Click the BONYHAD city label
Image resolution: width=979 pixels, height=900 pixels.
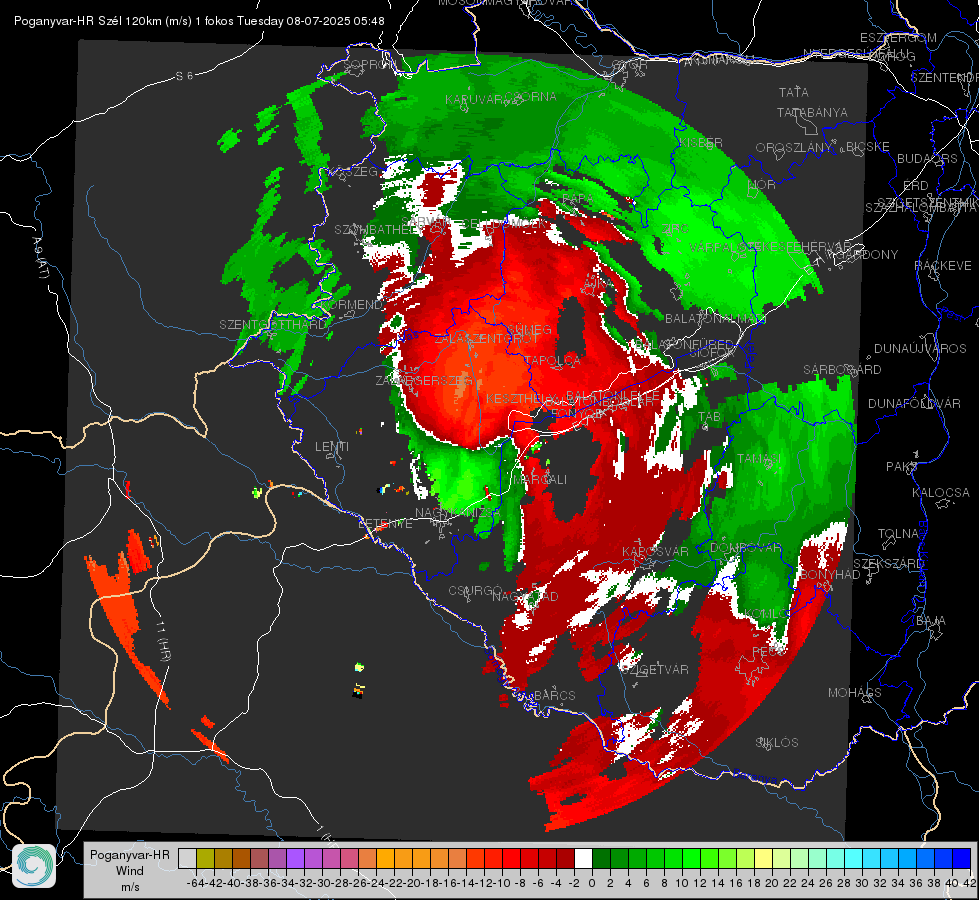tap(830, 575)
